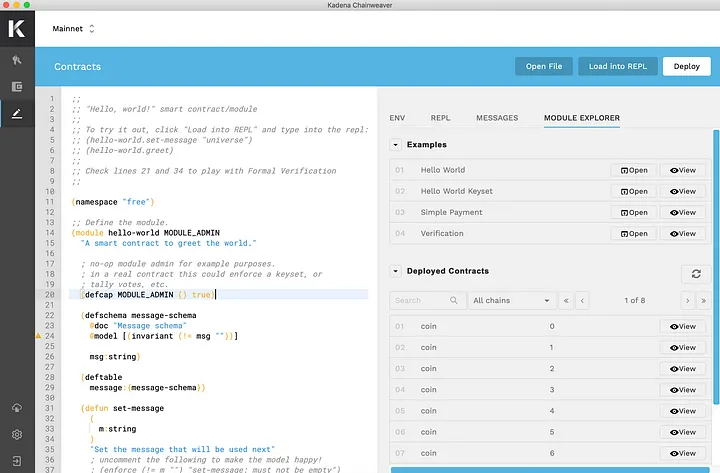Click the coin name in row 07

428,453
